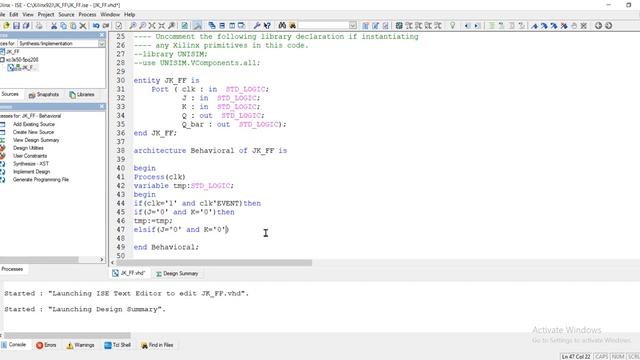
Task: Click the Paste toolbar icon
Action: click(x=73, y=26)
